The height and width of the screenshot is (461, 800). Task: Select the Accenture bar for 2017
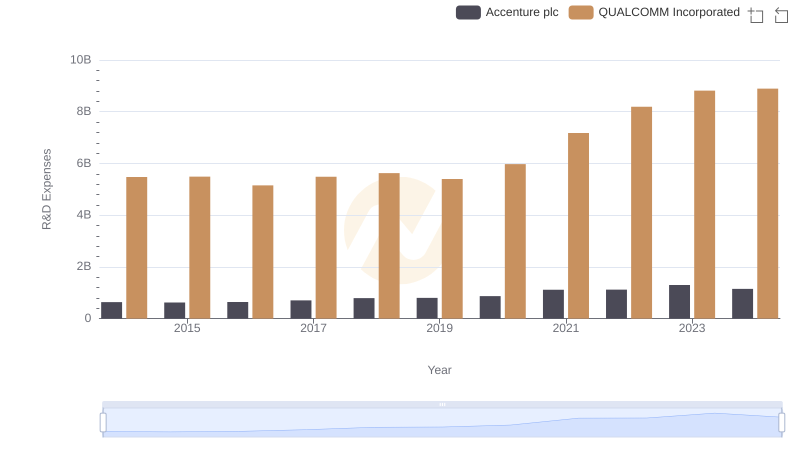click(x=301, y=310)
